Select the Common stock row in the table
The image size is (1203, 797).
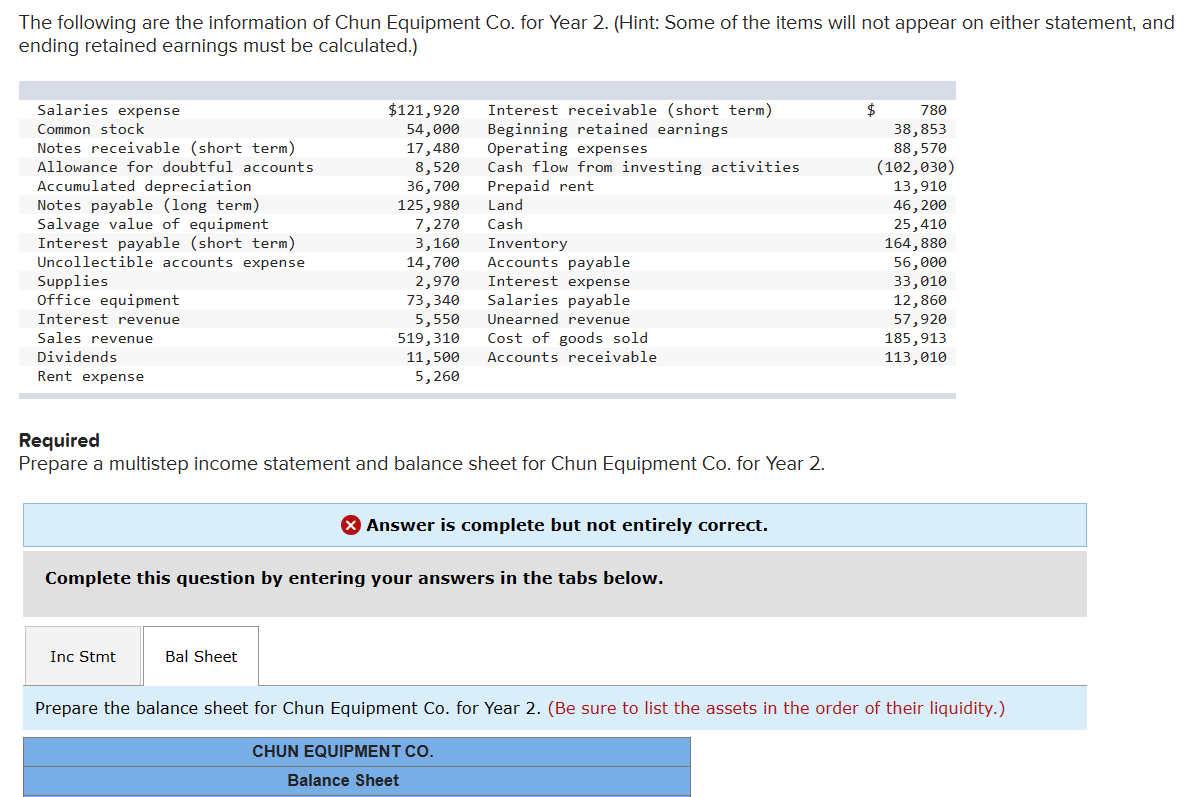pos(87,129)
